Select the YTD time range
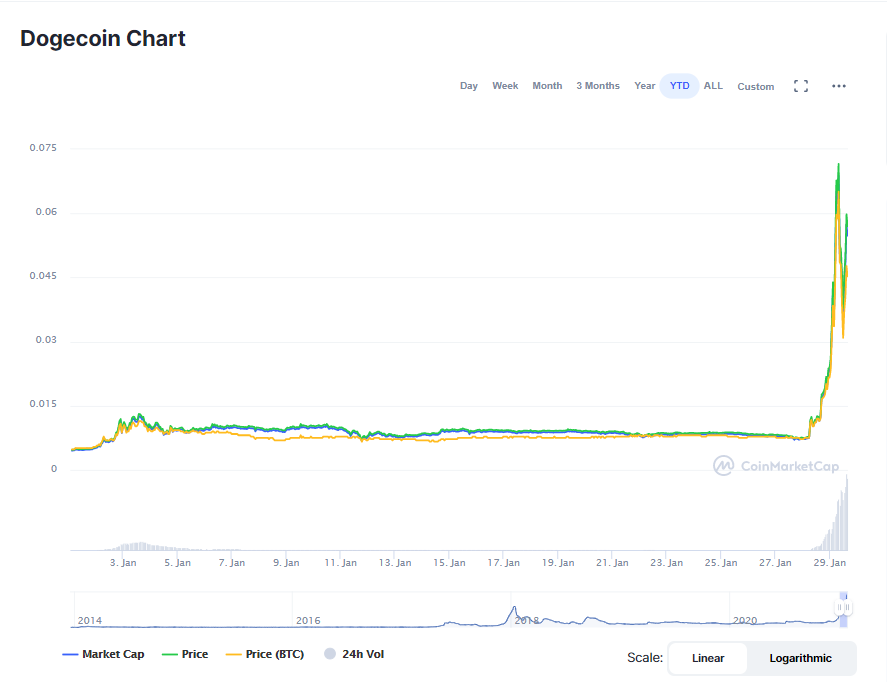This screenshot has width=887, height=682. coord(679,86)
